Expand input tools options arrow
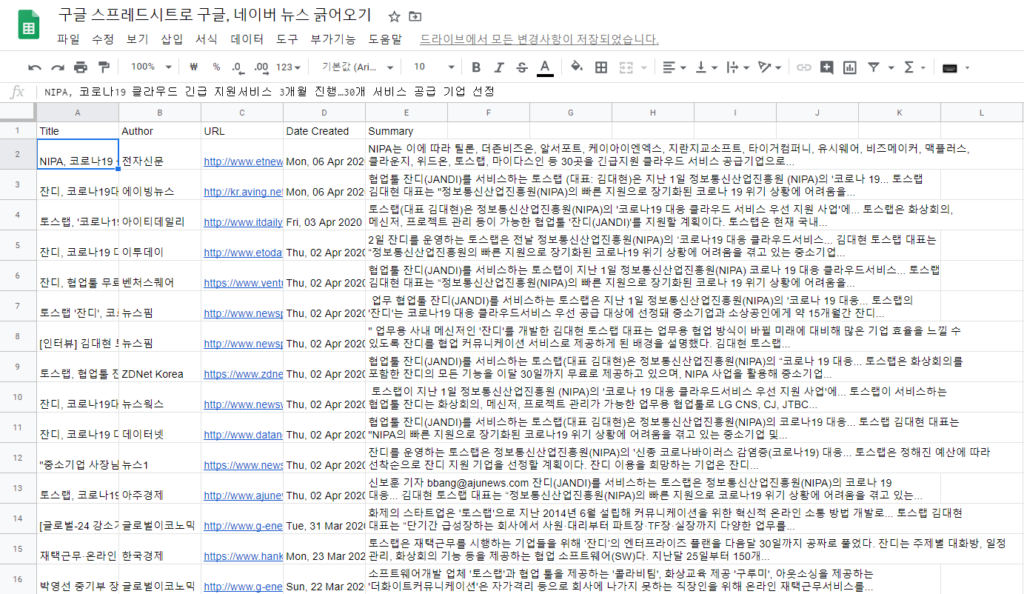Image resolution: width=1024 pixels, height=594 pixels. [967, 68]
